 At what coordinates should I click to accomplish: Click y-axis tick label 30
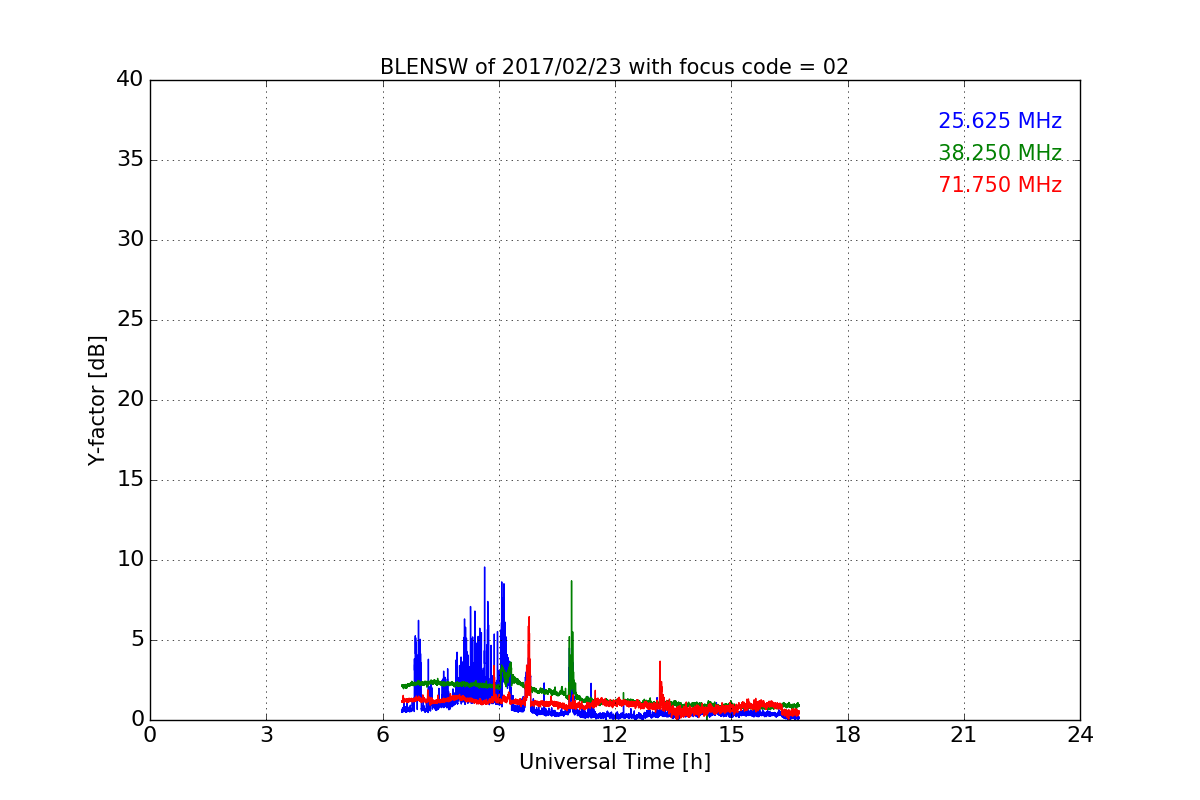point(129,240)
